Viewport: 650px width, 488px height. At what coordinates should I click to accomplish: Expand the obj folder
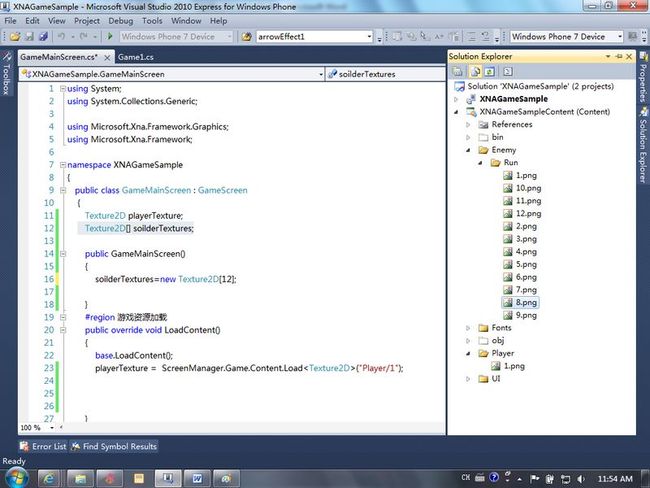[x=468, y=341]
